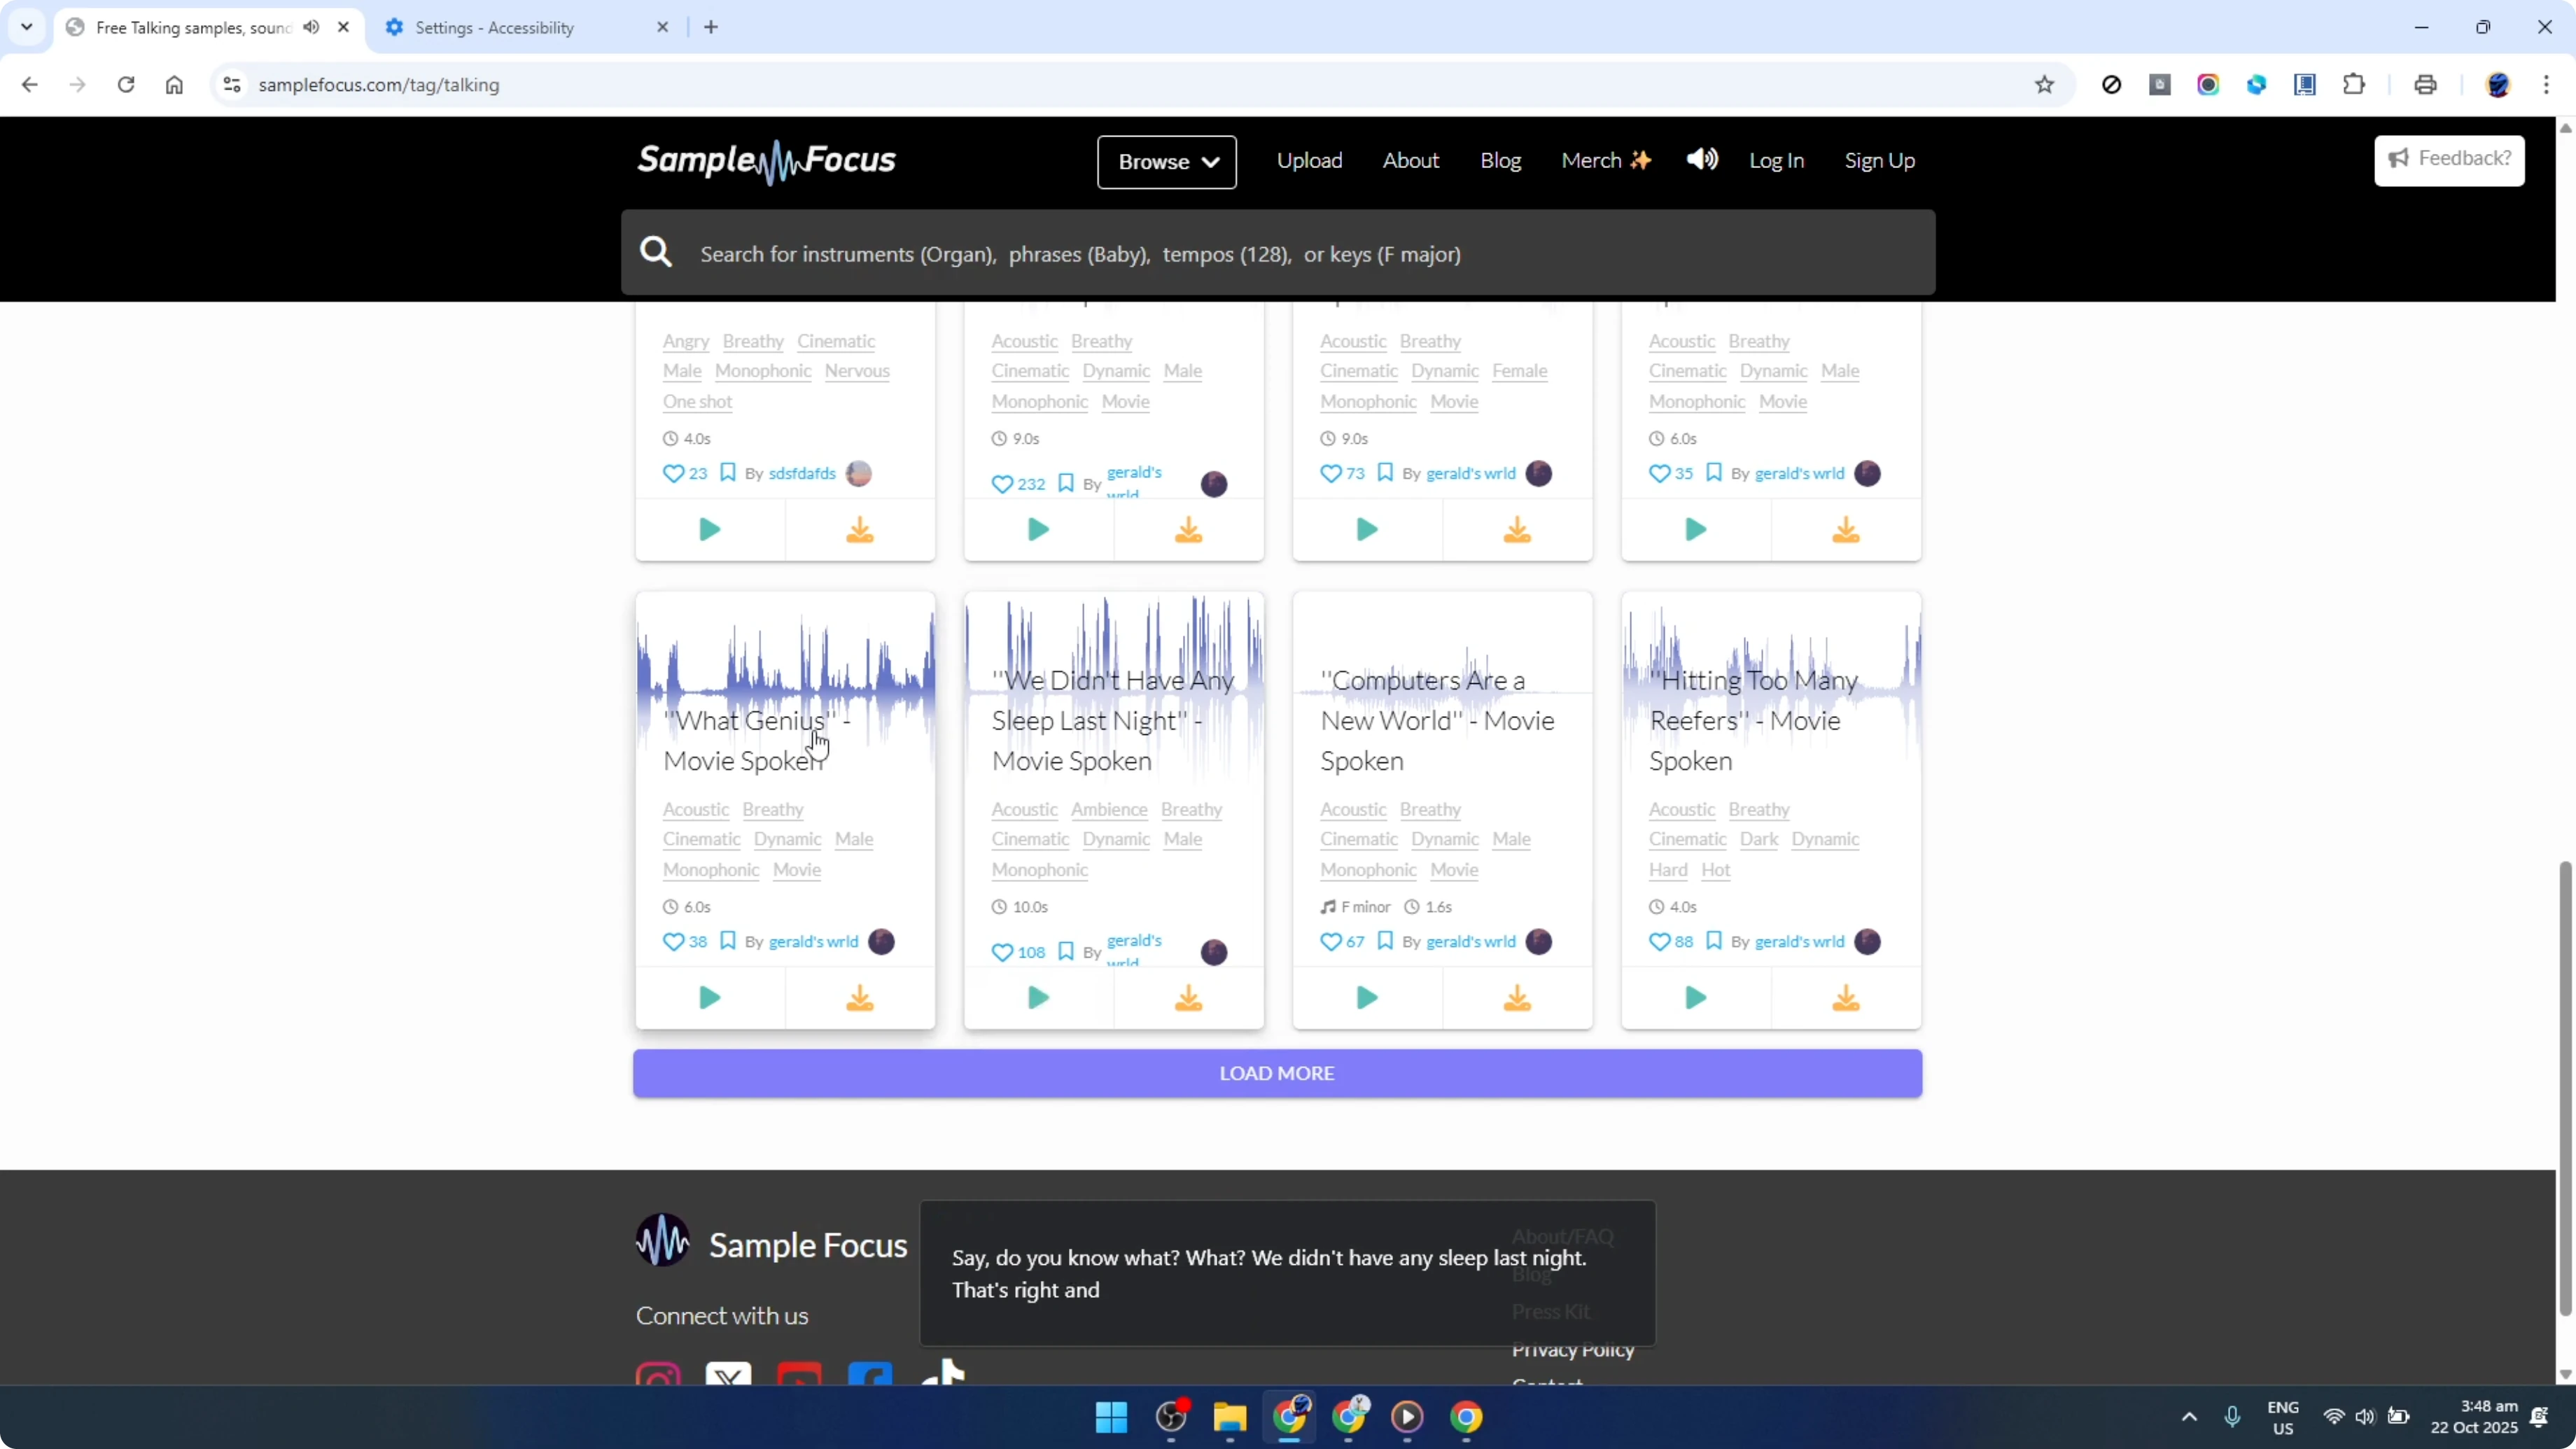Open the Sign Up page

click(1879, 161)
